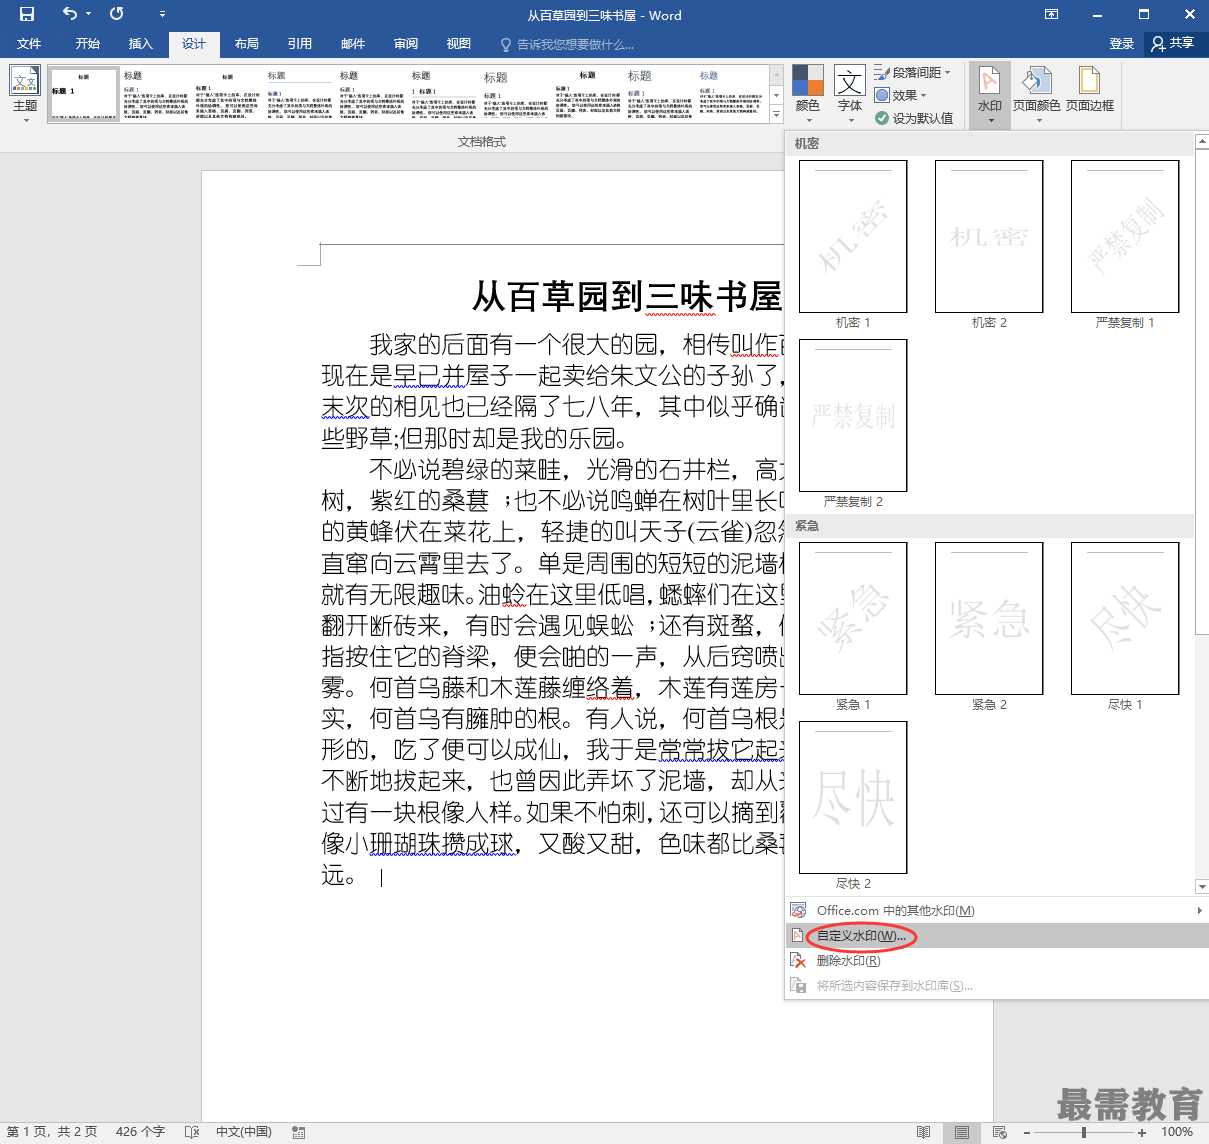Switch to the Layout (布局) tab

pyautogui.click(x=247, y=43)
